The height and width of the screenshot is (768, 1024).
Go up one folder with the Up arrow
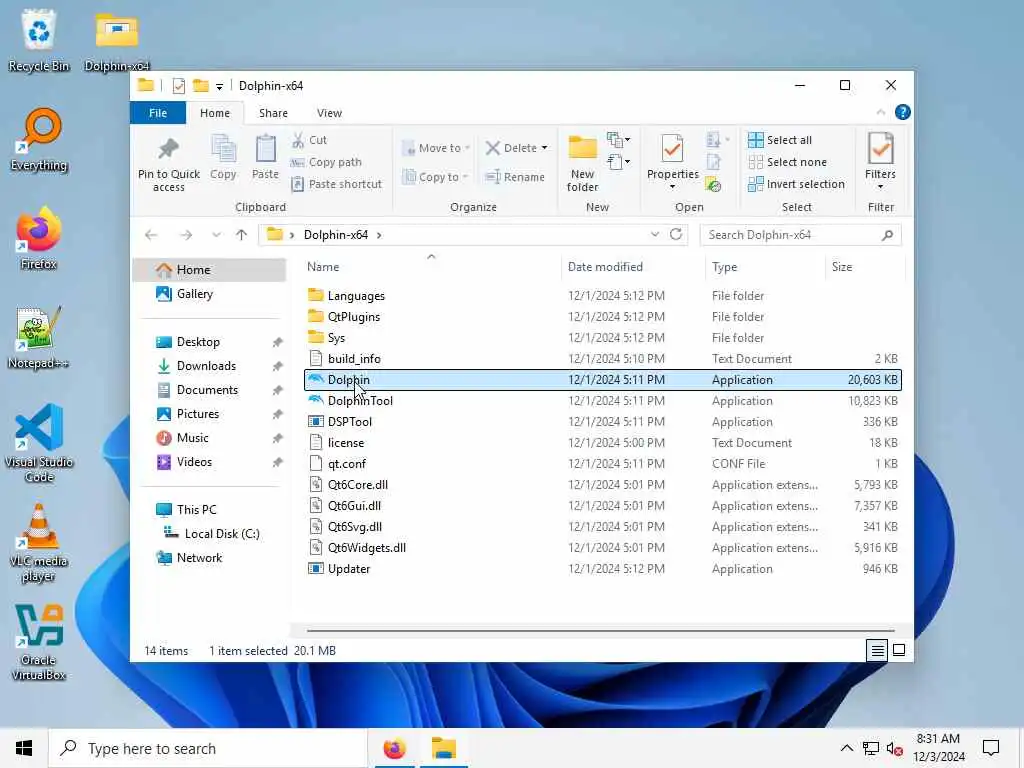pos(242,234)
